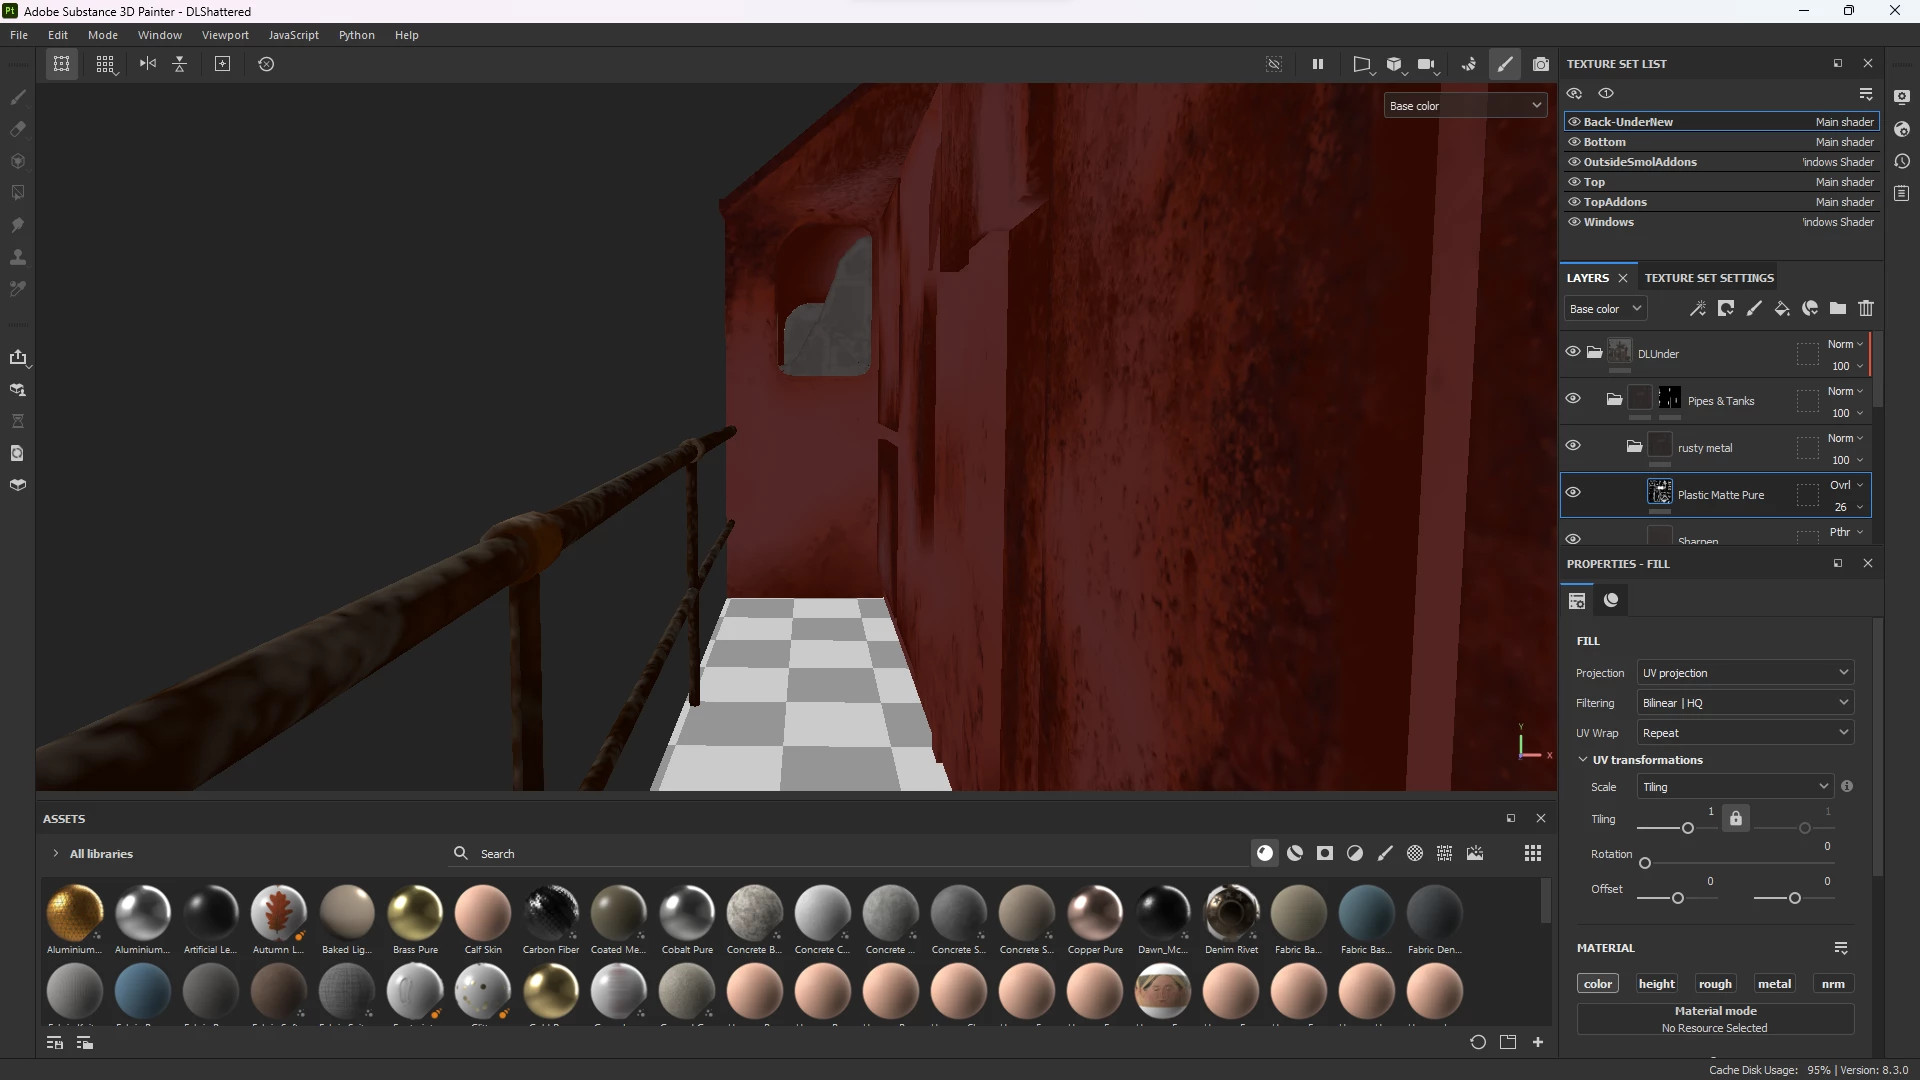Select the Eraser tool
Viewport: 1920px width, 1080px height.
pyautogui.click(x=18, y=129)
